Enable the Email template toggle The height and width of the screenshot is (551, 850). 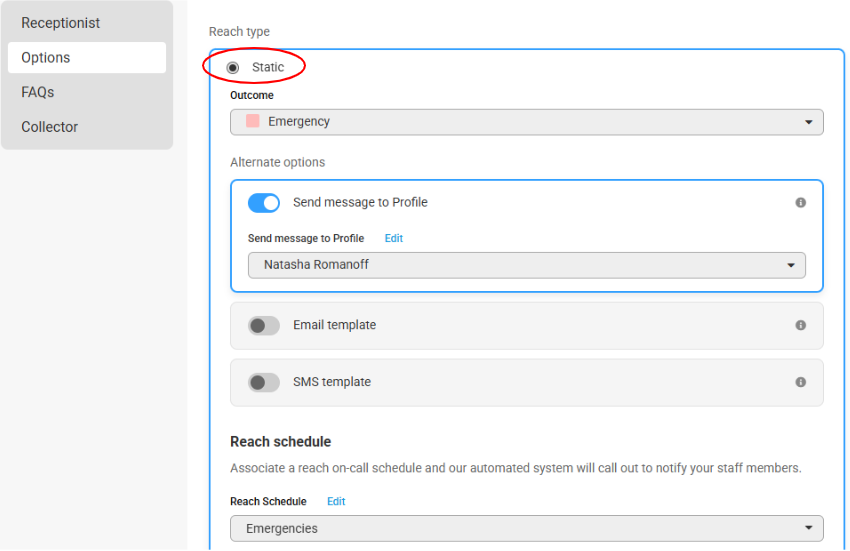[263, 325]
